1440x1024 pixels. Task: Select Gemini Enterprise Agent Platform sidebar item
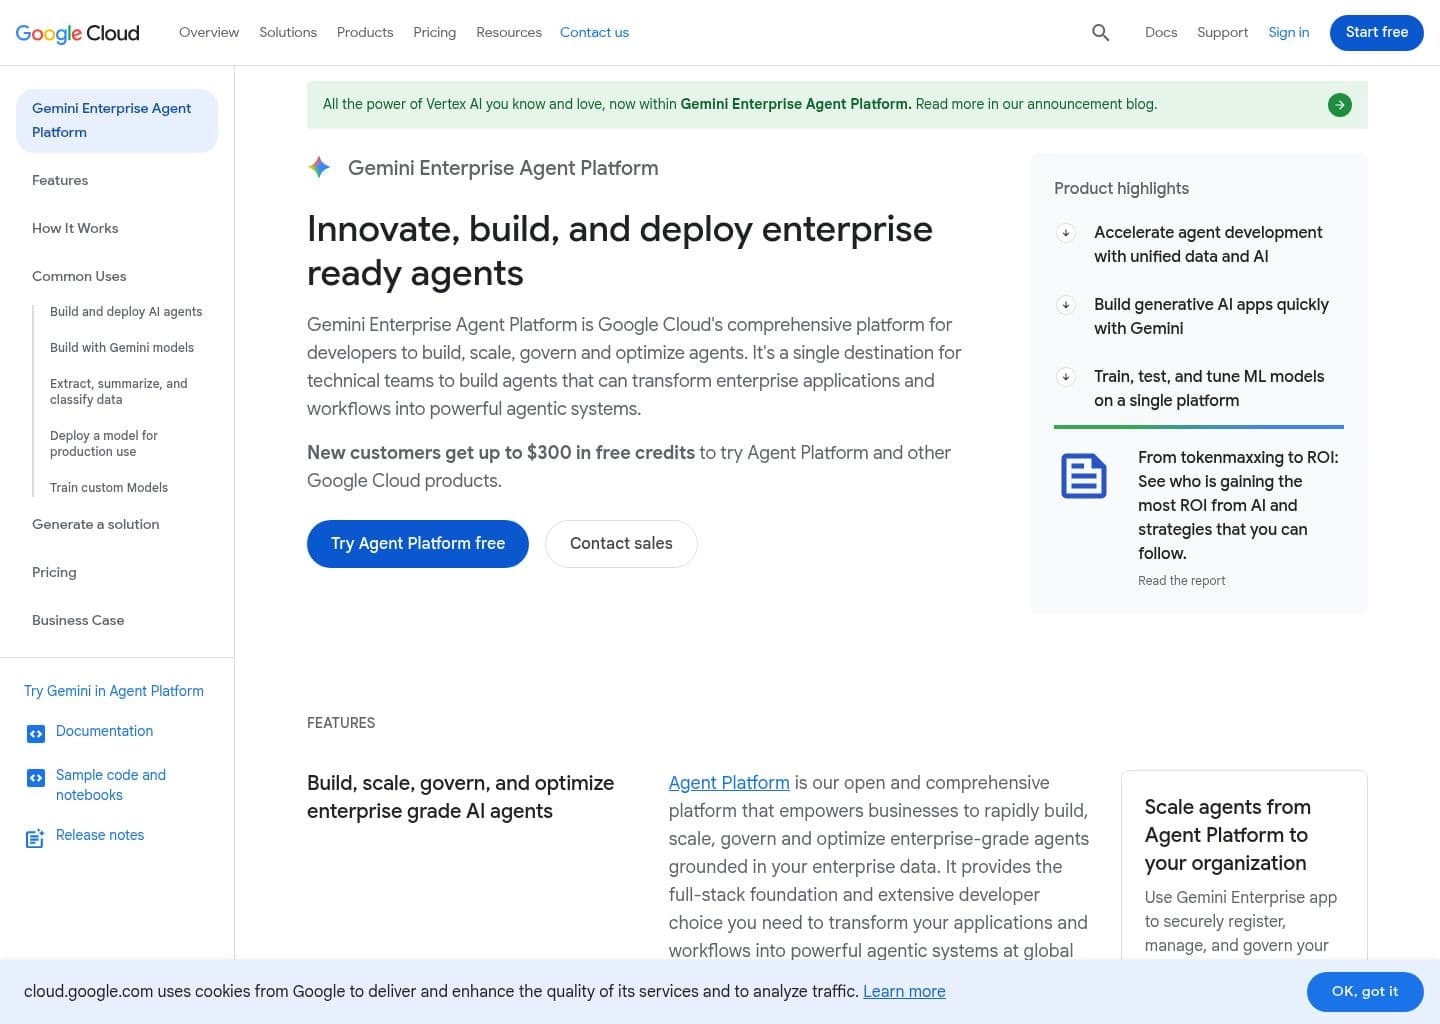pyautogui.click(x=117, y=121)
